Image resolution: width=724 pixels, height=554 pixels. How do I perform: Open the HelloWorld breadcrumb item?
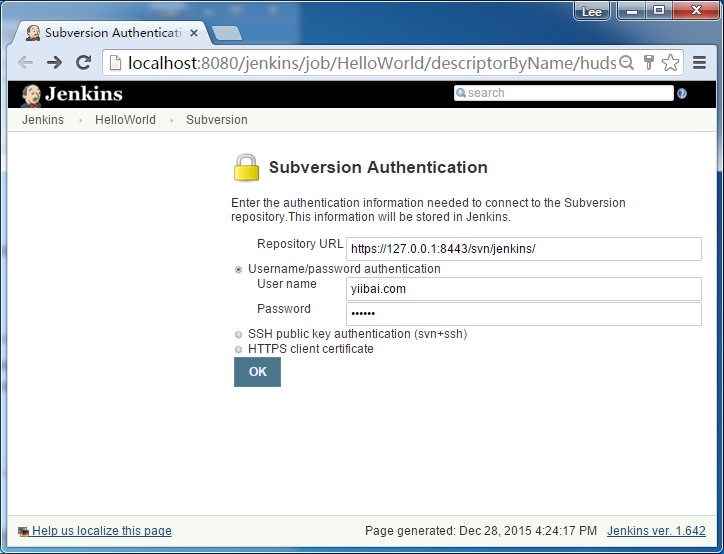(x=125, y=120)
